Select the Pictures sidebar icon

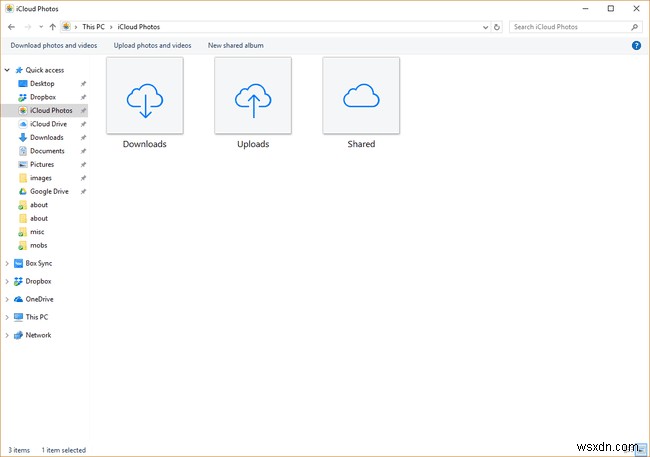pyautogui.click(x=23, y=165)
